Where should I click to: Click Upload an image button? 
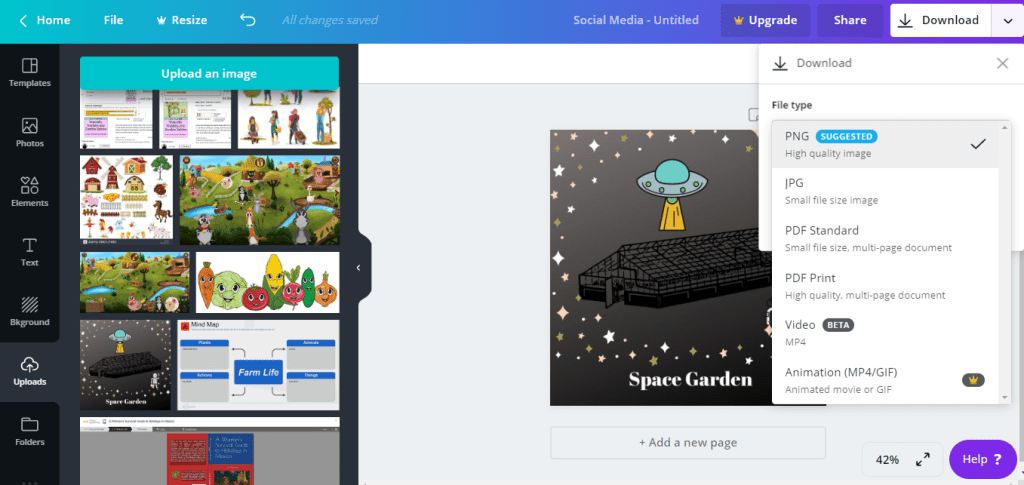click(x=209, y=73)
